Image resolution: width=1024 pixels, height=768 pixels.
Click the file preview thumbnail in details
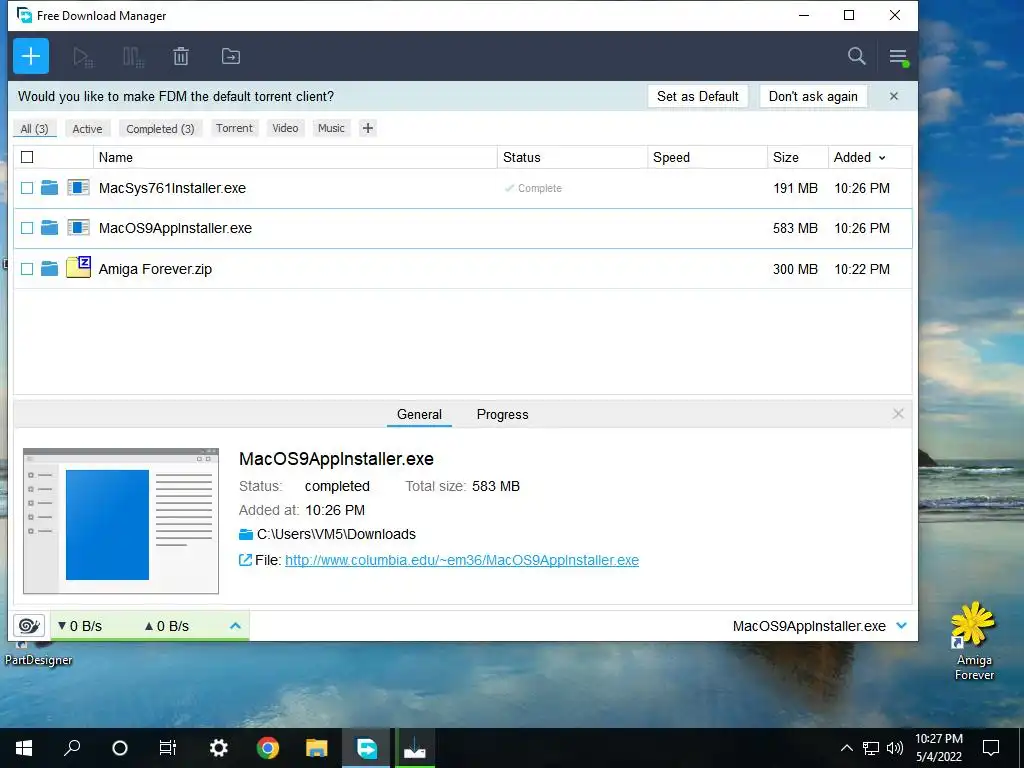[121, 520]
